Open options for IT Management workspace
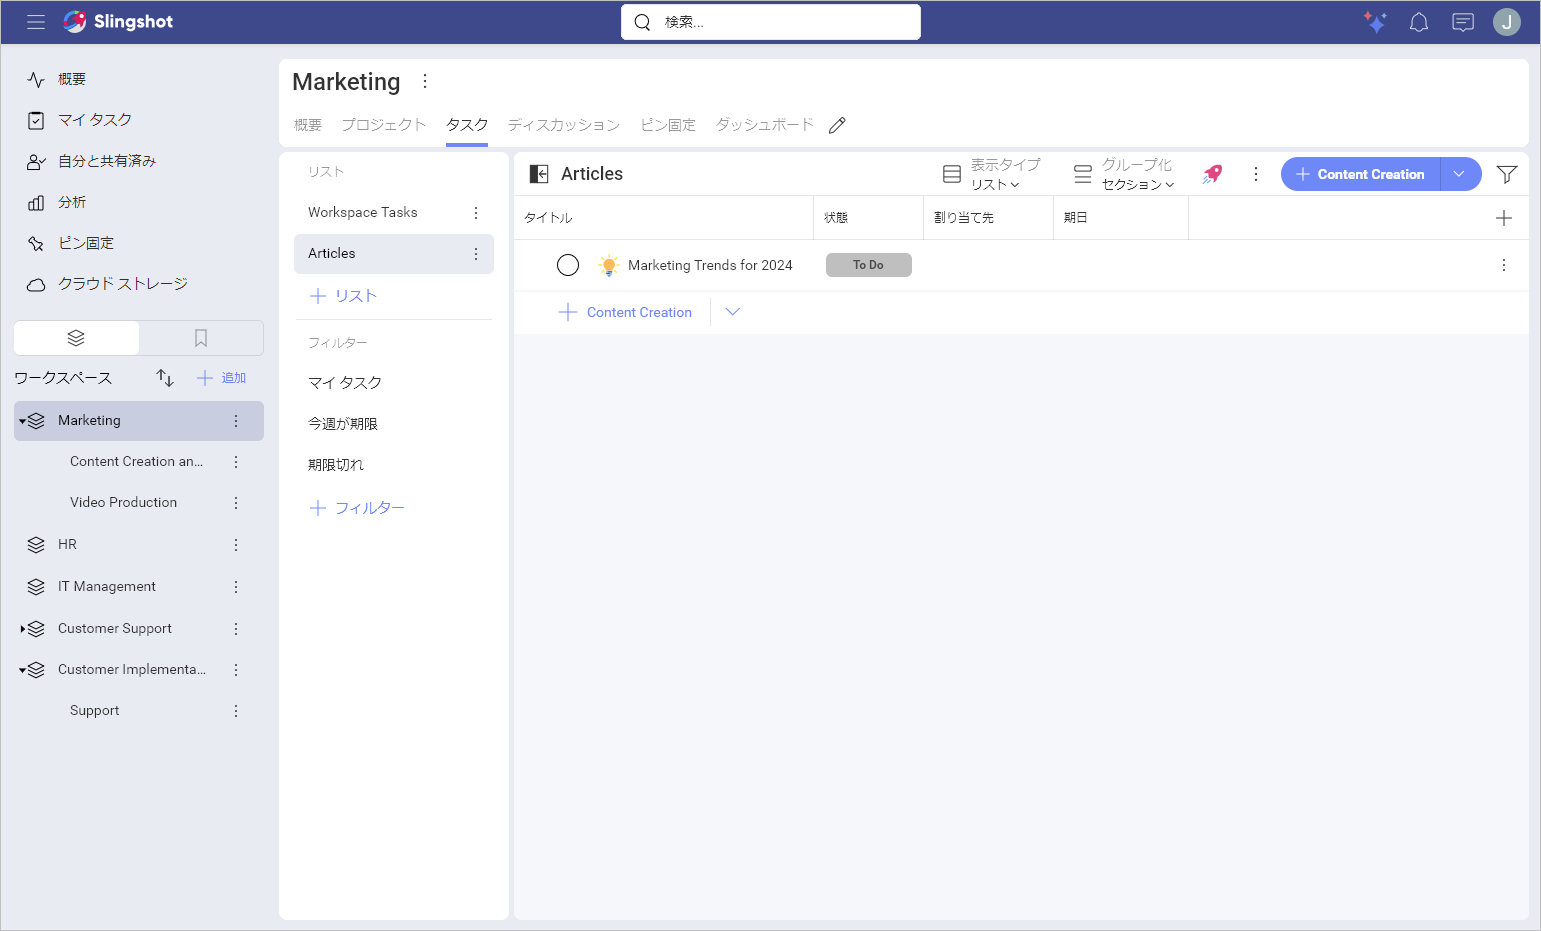Viewport: 1541px width, 931px height. [x=236, y=587]
